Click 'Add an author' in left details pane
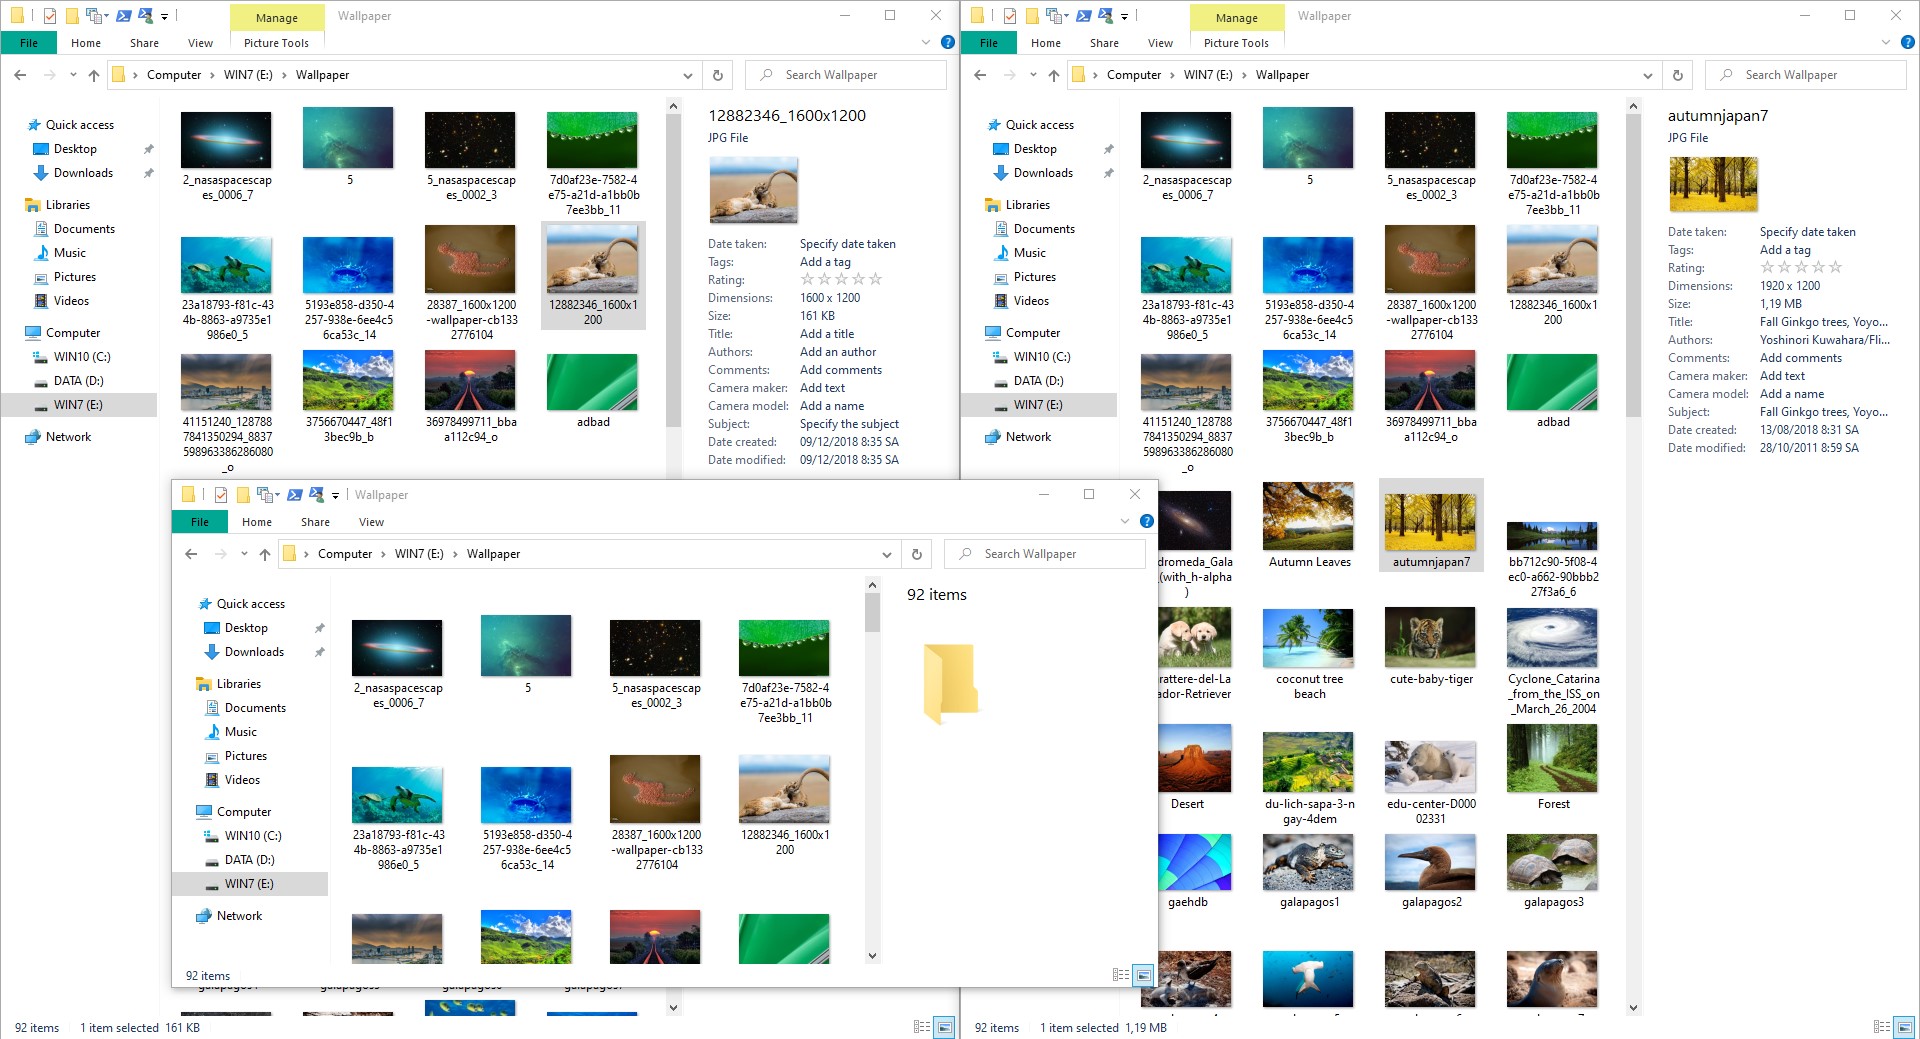This screenshot has height=1039, width=1920. click(x=838, y=352)
